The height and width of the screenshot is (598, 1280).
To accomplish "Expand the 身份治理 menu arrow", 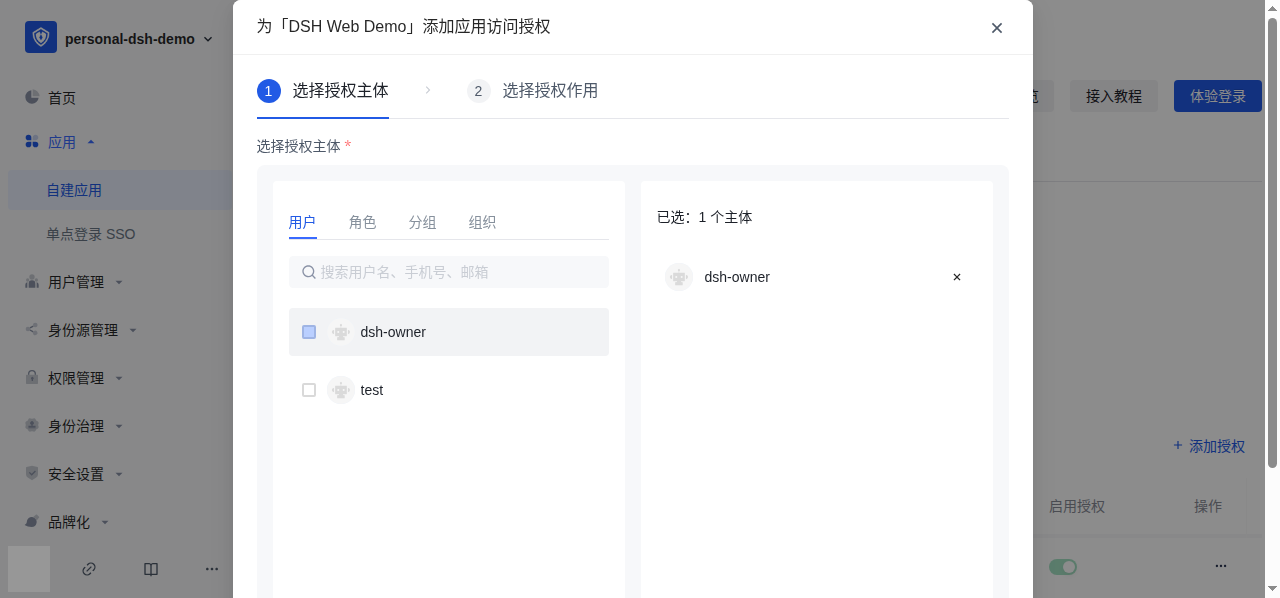I will (x=119, y=426).
